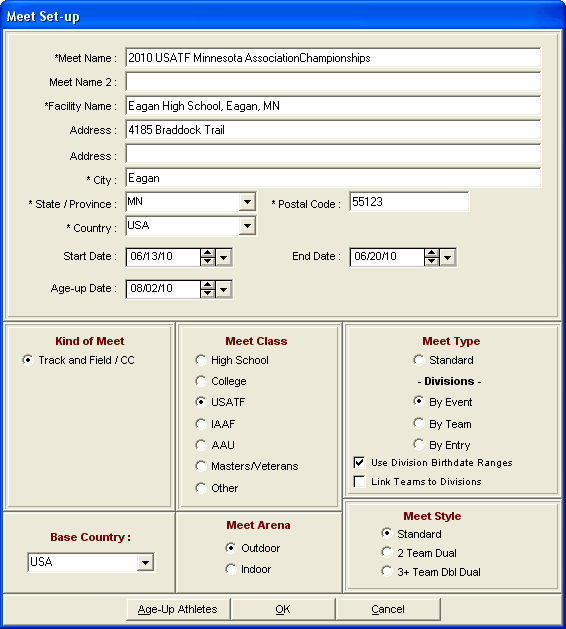
Task: Select divisions By Team
Action: coord(419,423)
